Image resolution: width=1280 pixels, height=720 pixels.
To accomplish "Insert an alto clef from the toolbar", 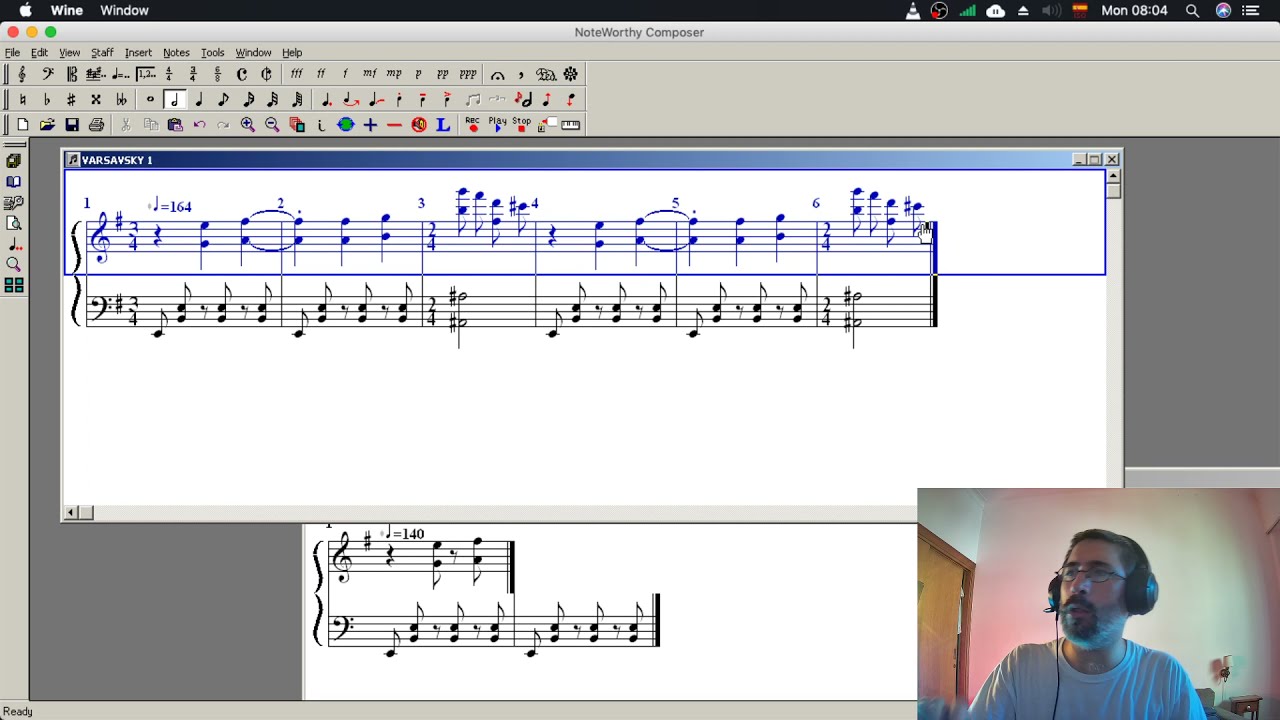I will click(x=72, y=74).
